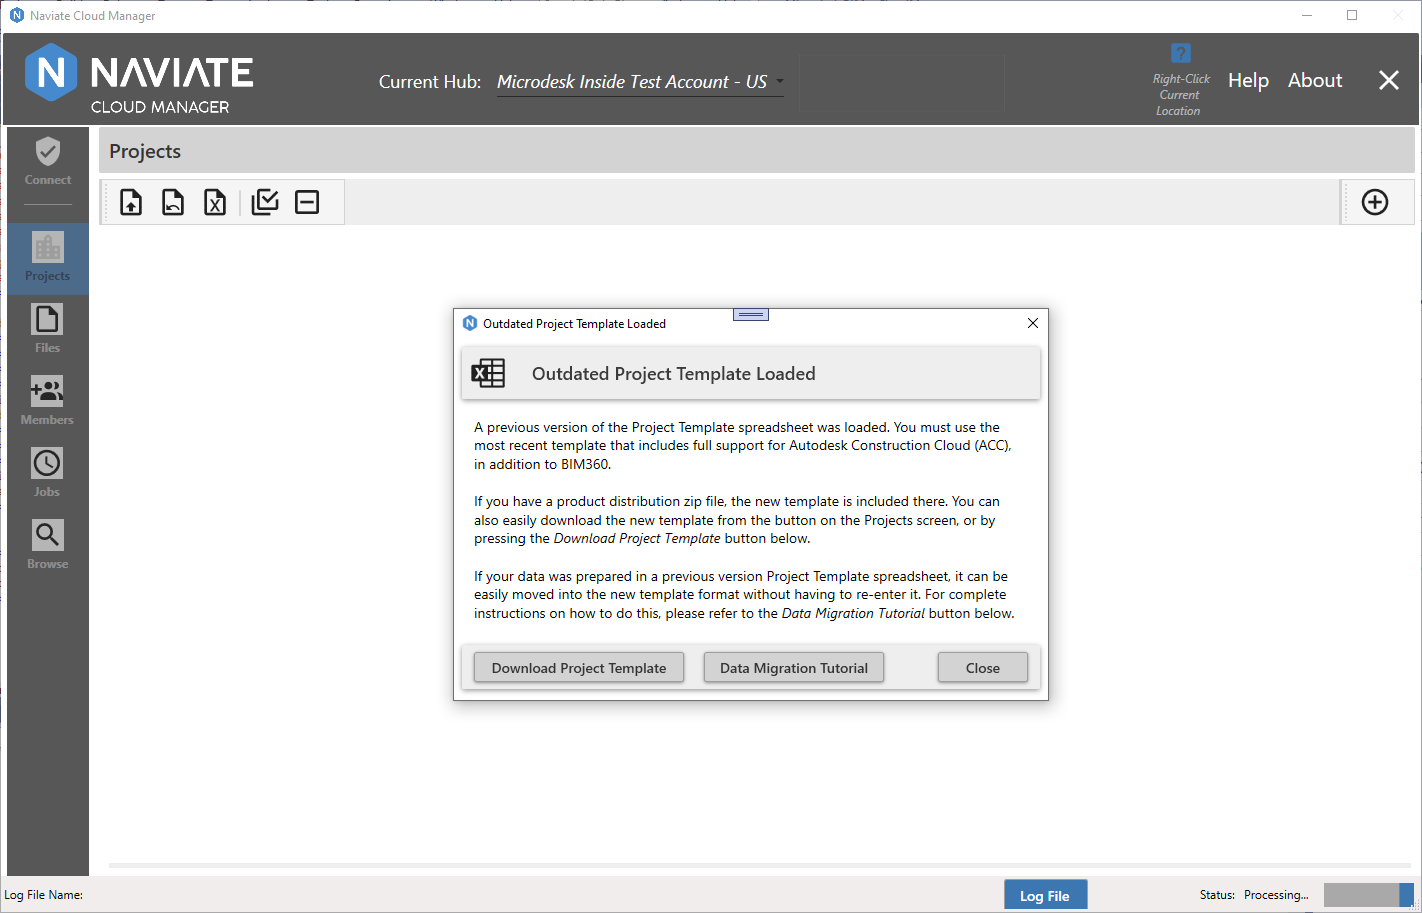The width and height of the screenshot is (1422, 913).
Task: Click the uncheck all projects icon
Action: point(307,202)
